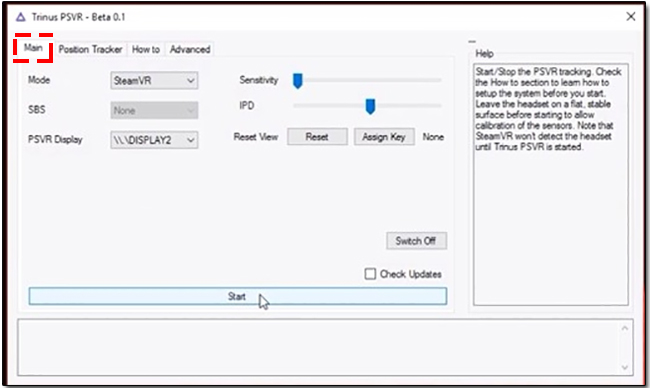Screen dimensions: 650x388
Task: Click the log scrollbar up arrow
Action: 625,329
